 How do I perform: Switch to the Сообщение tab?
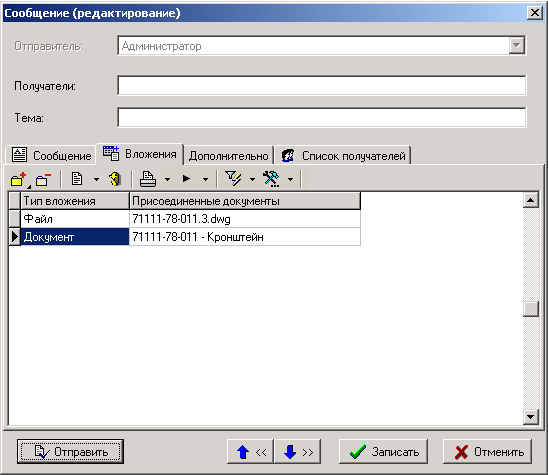point(51,155)
